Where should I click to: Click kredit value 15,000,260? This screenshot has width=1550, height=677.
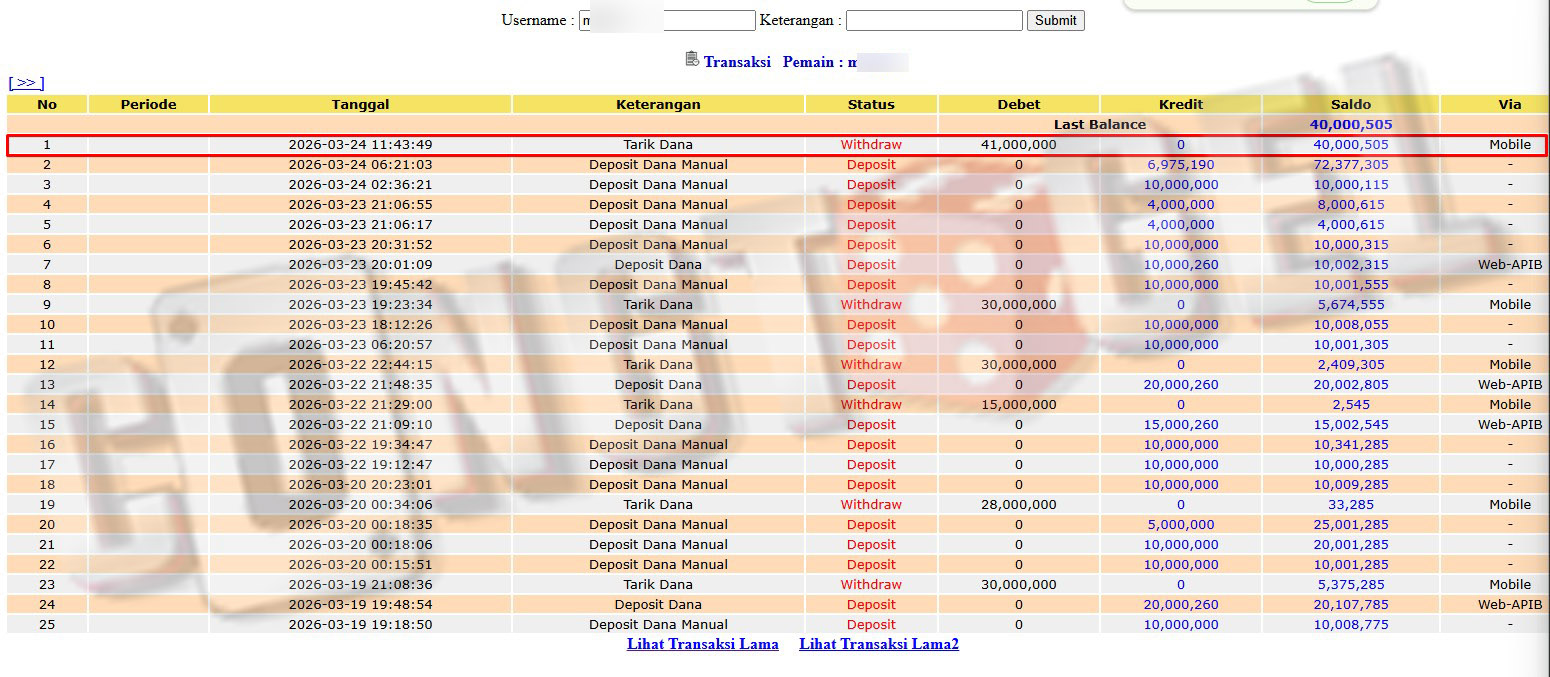click(1181, 425)
